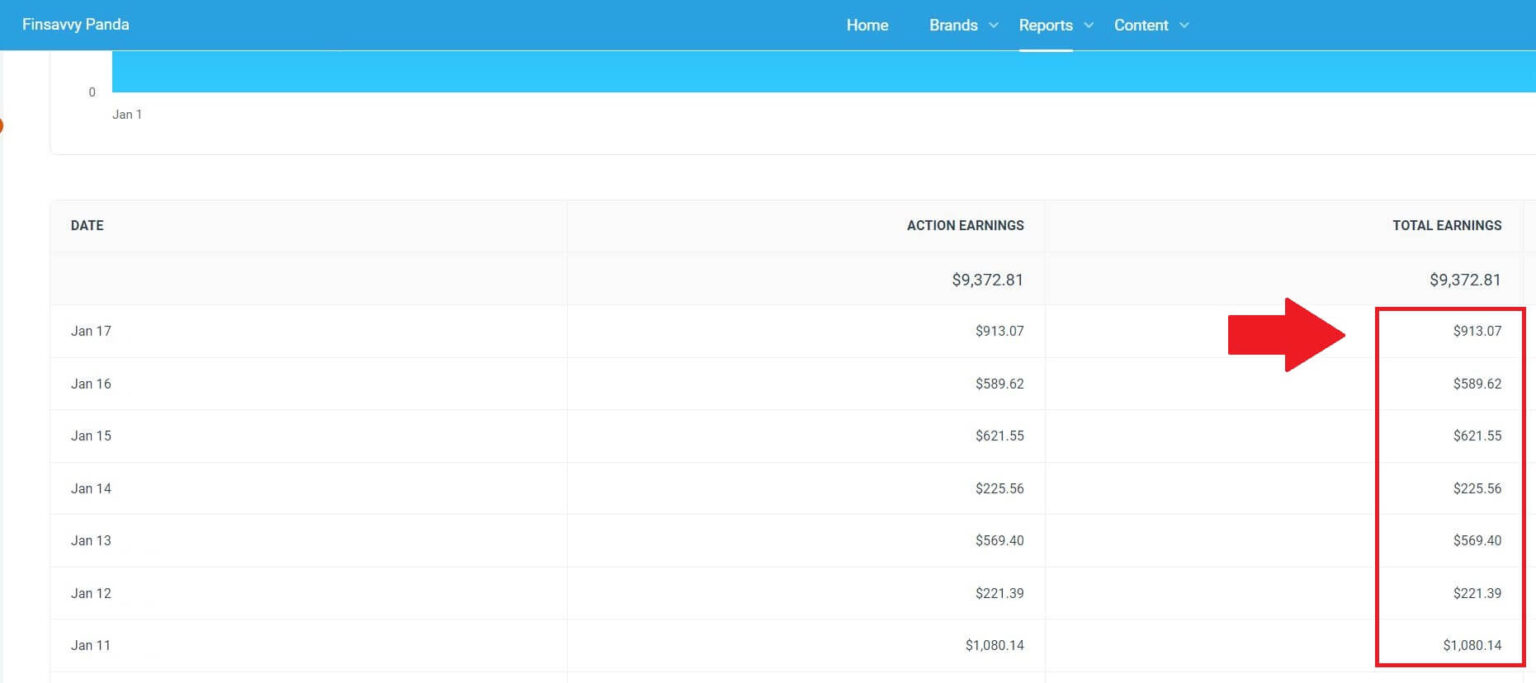The width and height of the screenshot is (1536, 683).
Task: Expand the chevron next to Reports
Action: click(1088, 25)
